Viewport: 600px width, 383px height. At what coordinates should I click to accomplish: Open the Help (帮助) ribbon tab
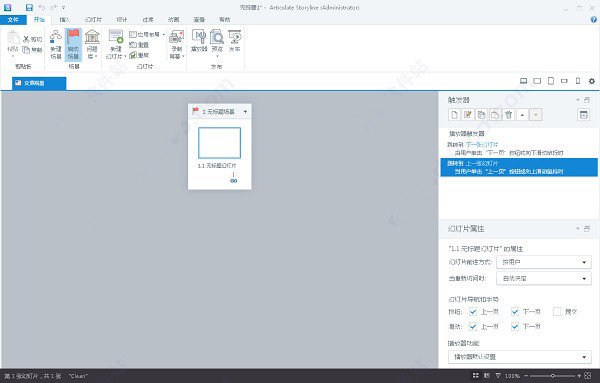(x=225, y=20)
